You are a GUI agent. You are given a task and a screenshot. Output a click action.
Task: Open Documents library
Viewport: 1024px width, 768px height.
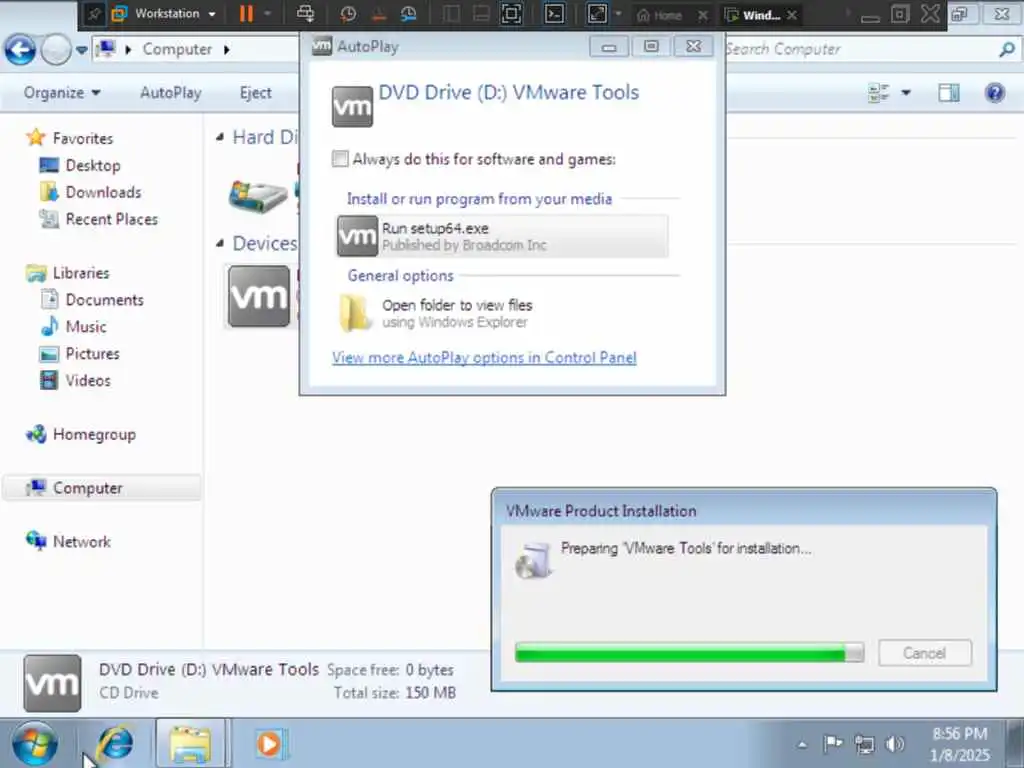click(x=104, y=300)
